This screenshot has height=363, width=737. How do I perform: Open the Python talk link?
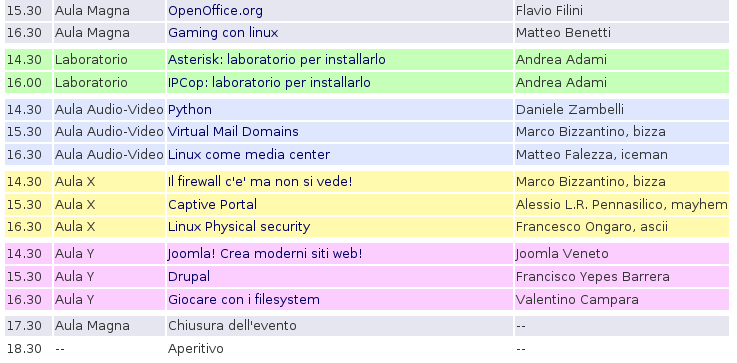190,110
